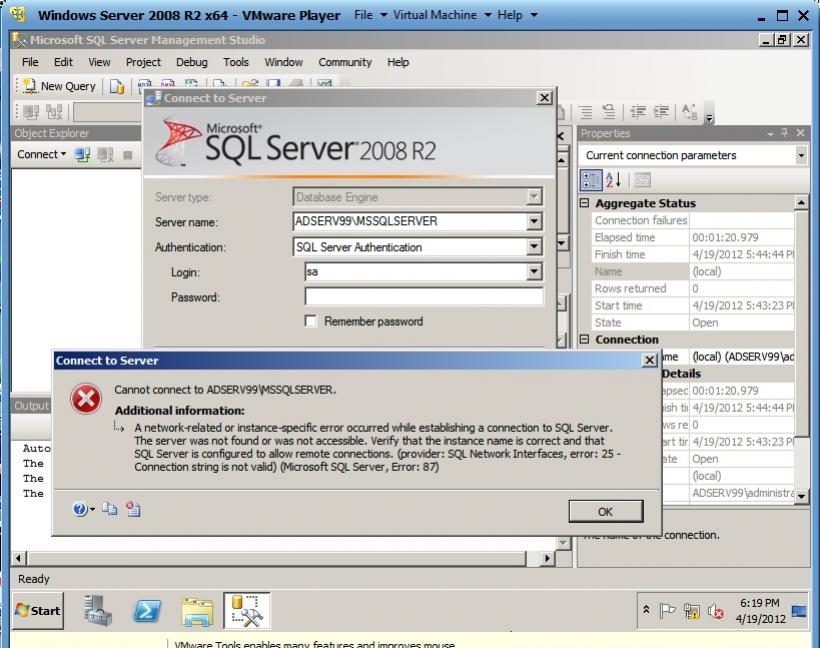Click the Windows Start button
Viewport: 820px width, 648px height.
click(x=38, y=610)
